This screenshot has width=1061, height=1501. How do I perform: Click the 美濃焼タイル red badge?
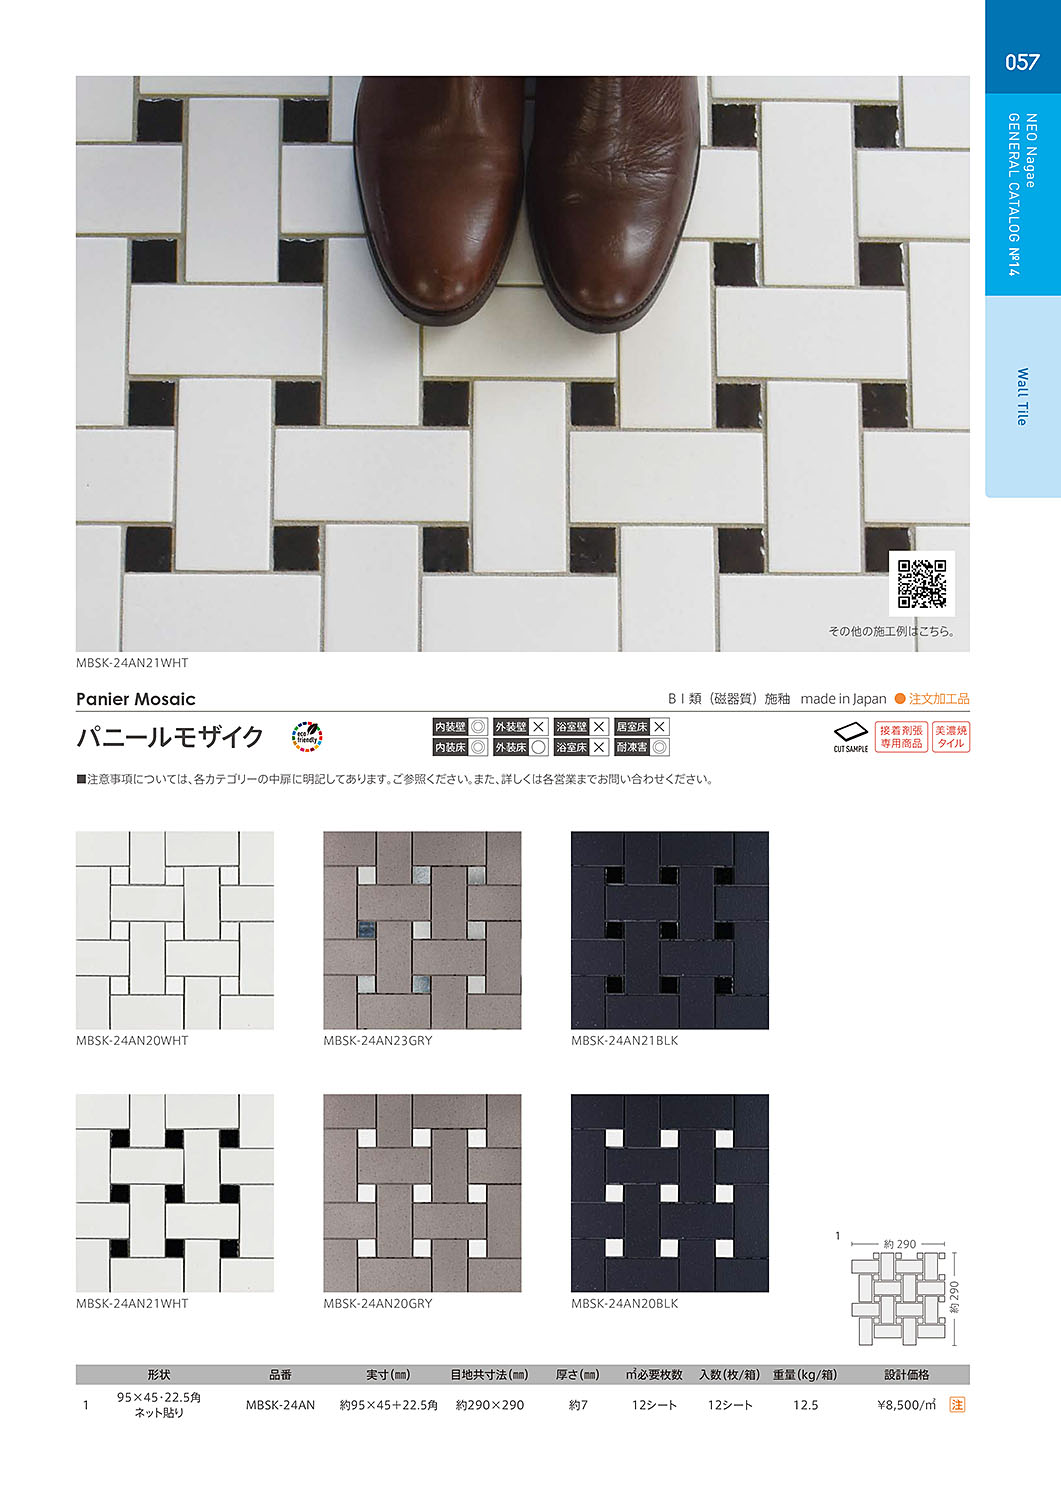point(951,737)
